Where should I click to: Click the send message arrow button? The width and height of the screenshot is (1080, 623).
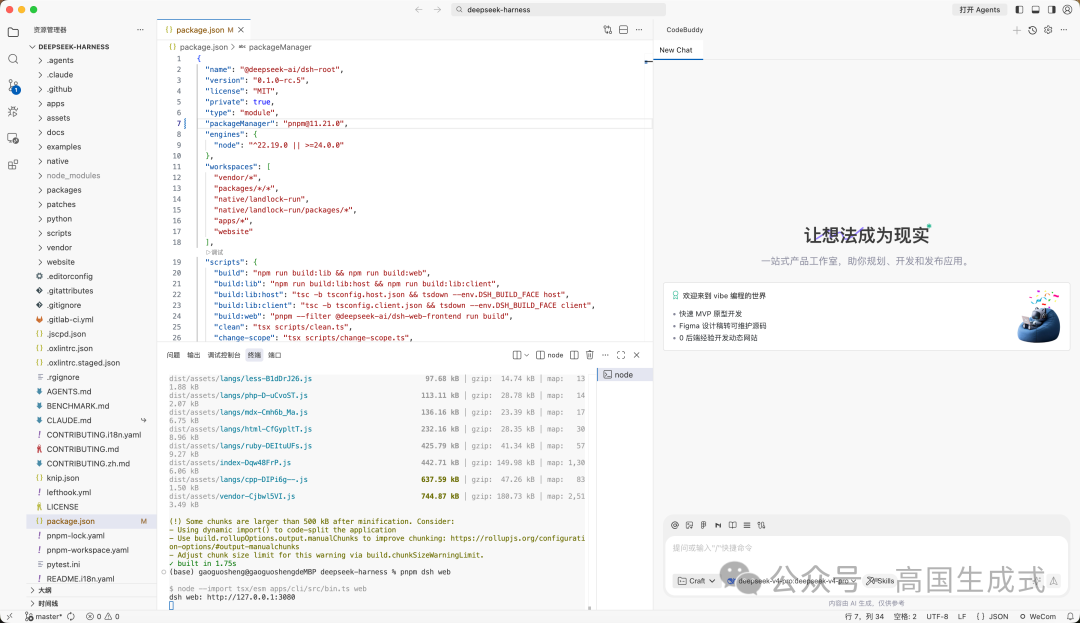click(1053, 581)
